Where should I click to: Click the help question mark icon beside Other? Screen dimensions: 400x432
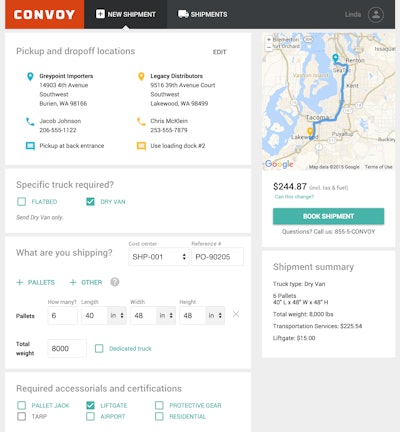[115, 282]
